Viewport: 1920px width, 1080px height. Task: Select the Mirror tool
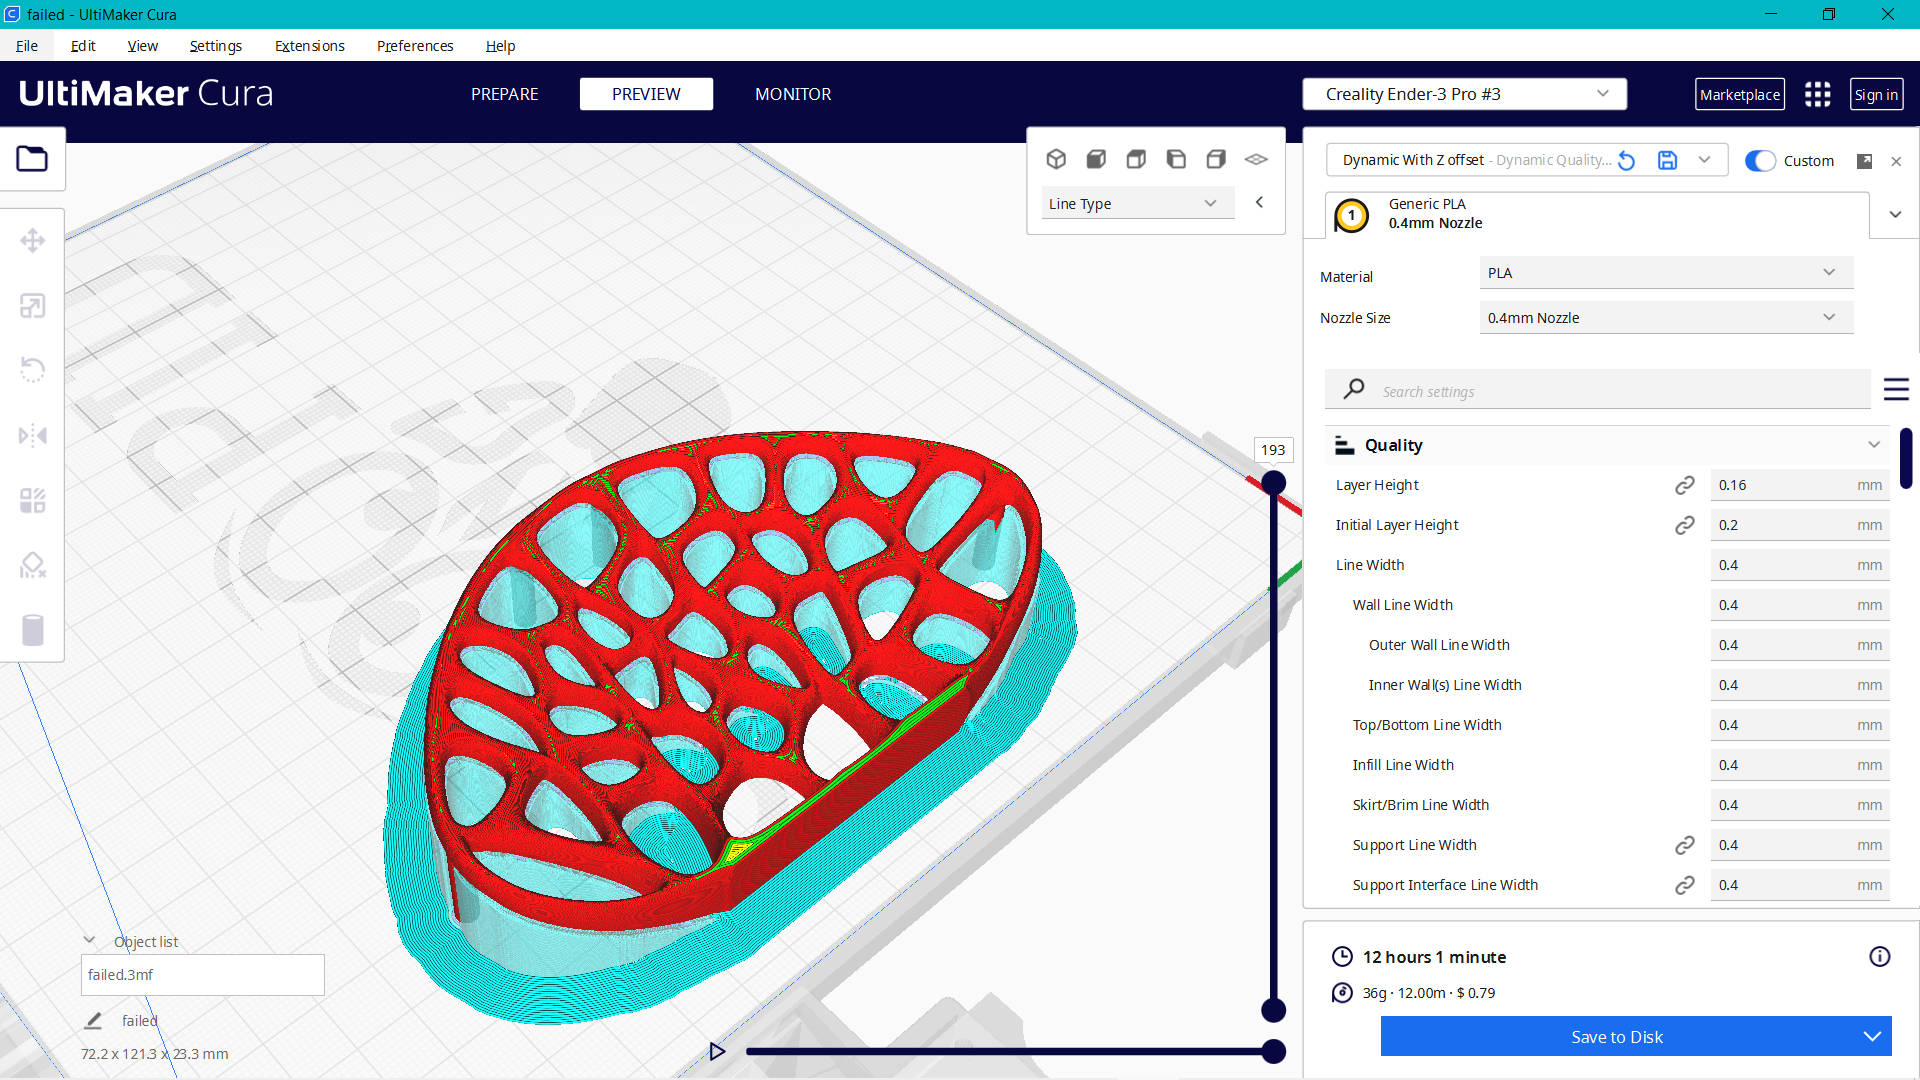coord(33,434)
